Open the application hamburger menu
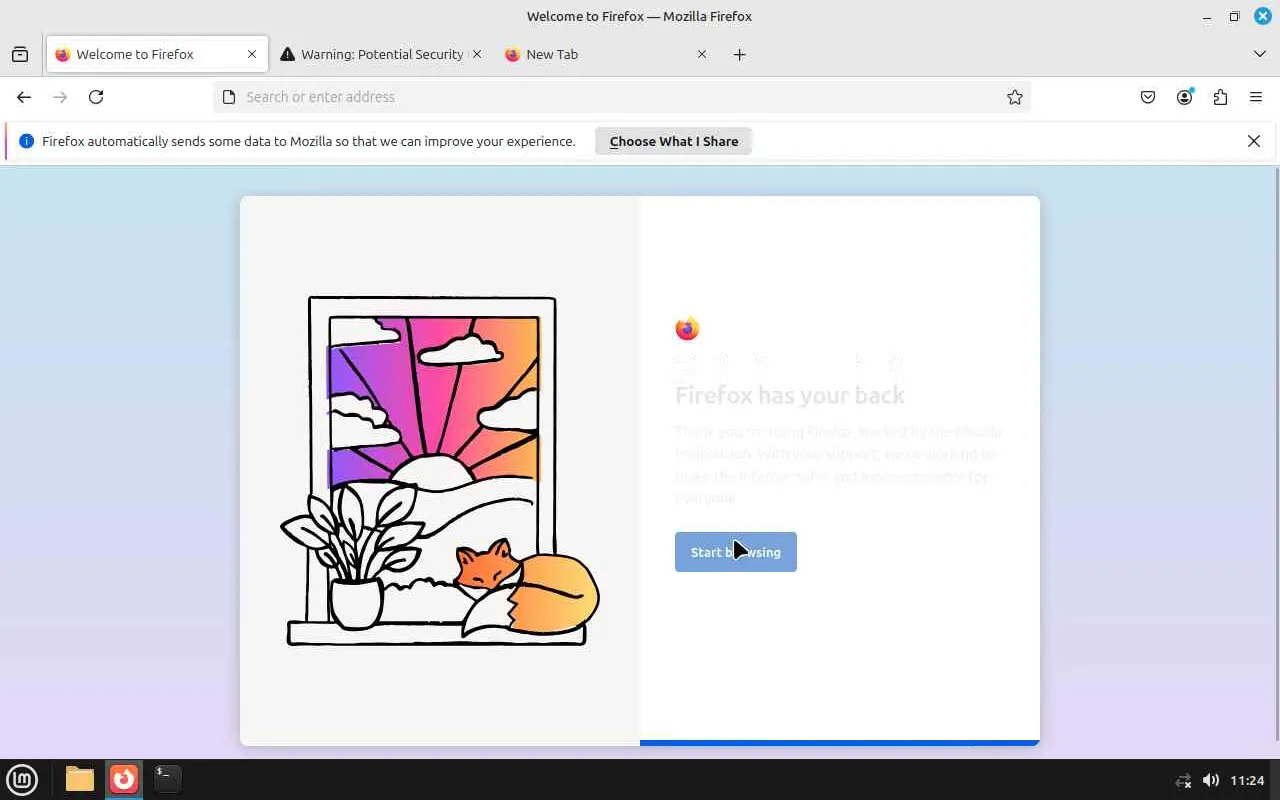Viewport: 1280px width, 800px height. [x=1256, y=97]
